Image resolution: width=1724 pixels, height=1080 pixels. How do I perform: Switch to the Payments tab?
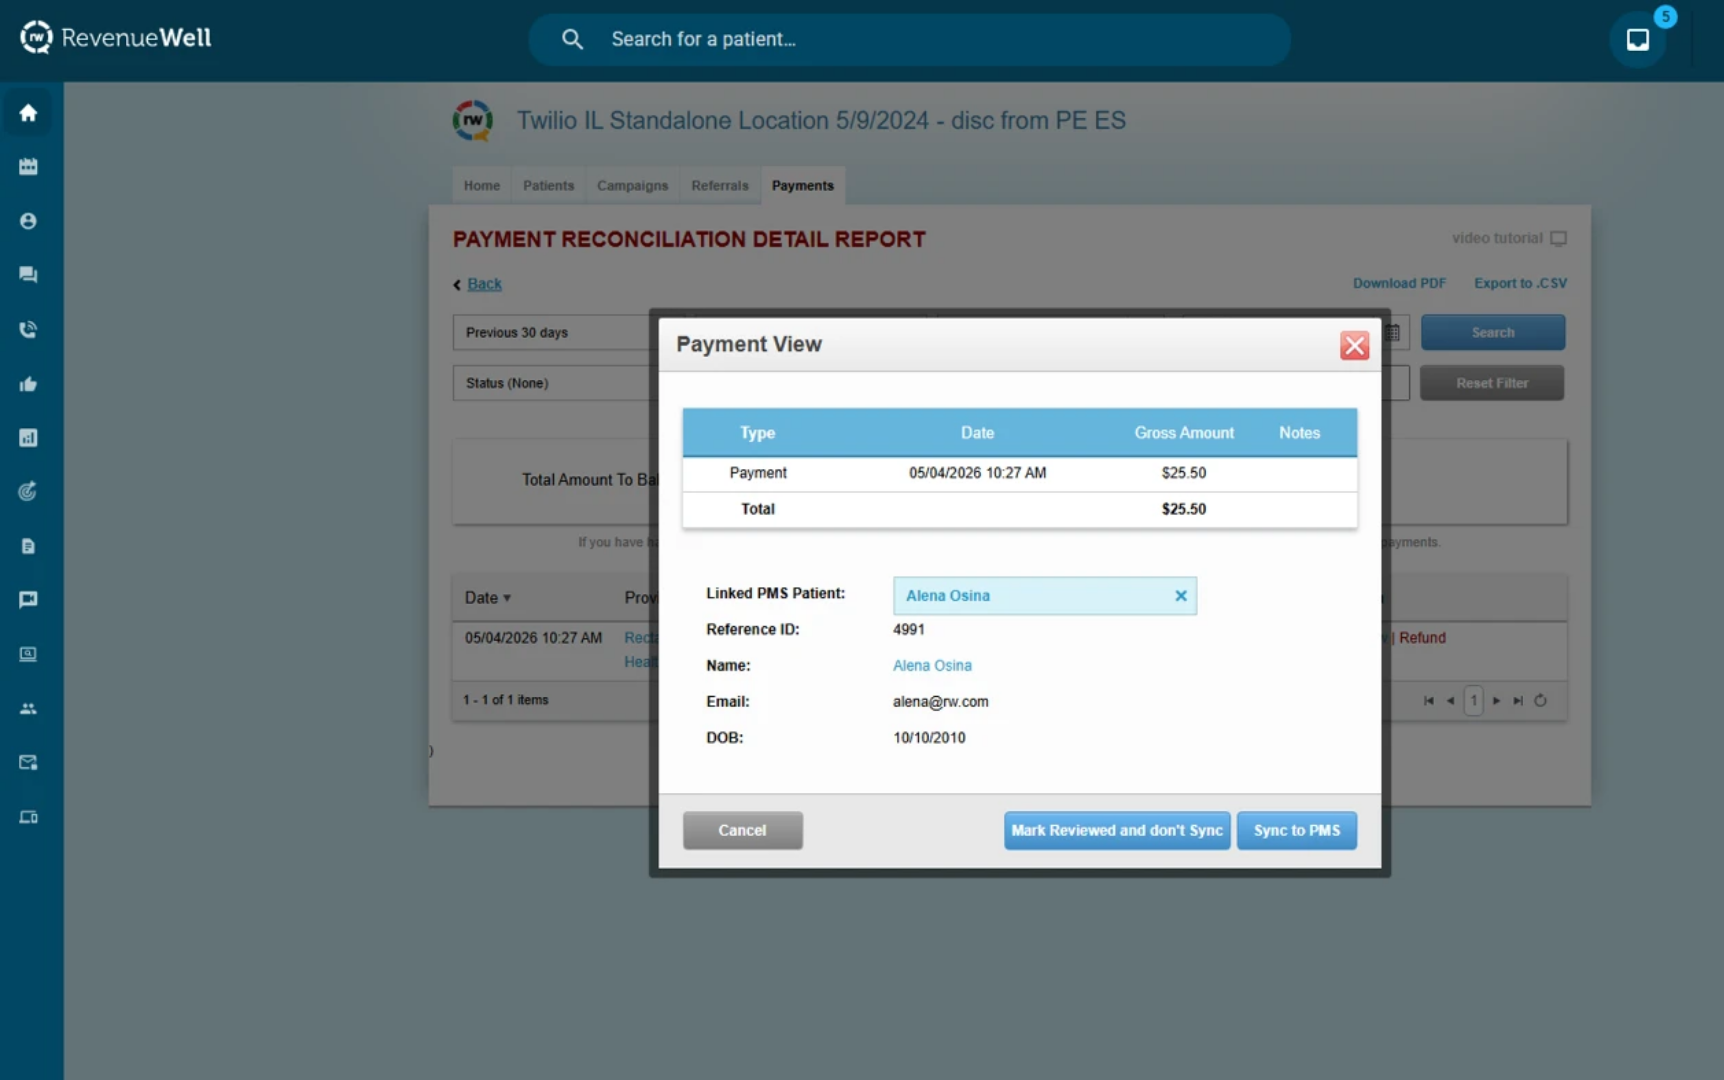(x=802, y=186)
